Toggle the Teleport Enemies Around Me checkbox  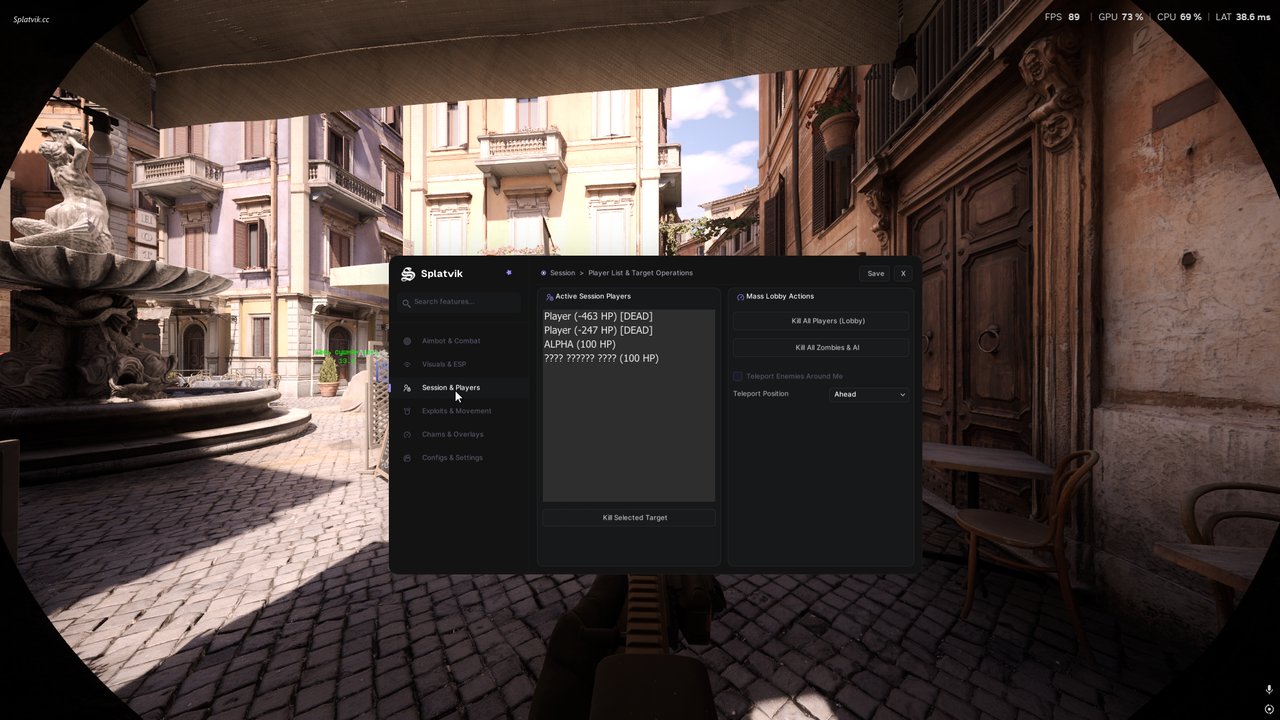click(738, 376)
